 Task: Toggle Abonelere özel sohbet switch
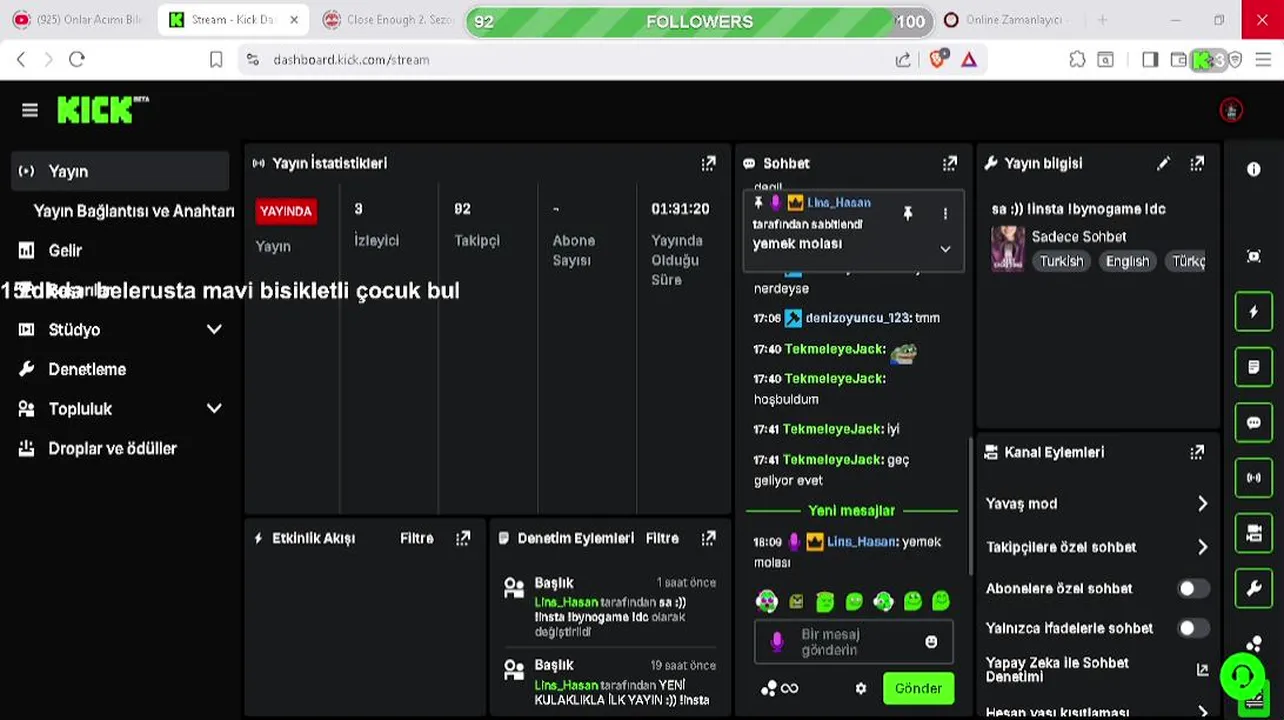[x=1192, y=588]
